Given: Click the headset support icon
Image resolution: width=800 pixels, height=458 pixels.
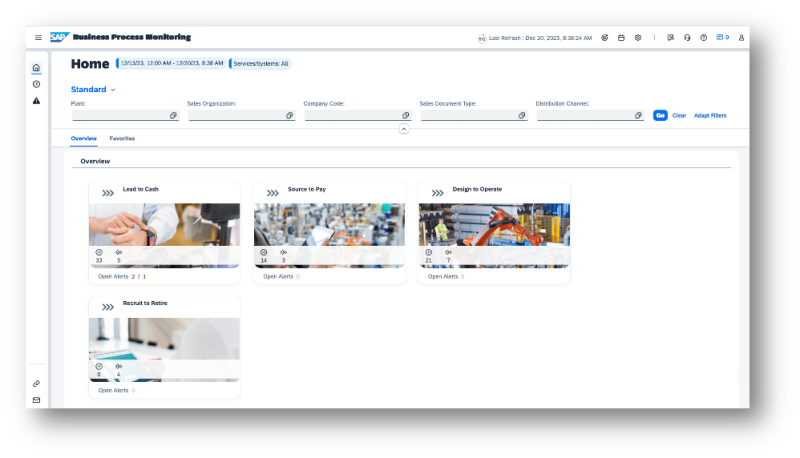Looking at the screenshot, I should [x=687, y=37].
